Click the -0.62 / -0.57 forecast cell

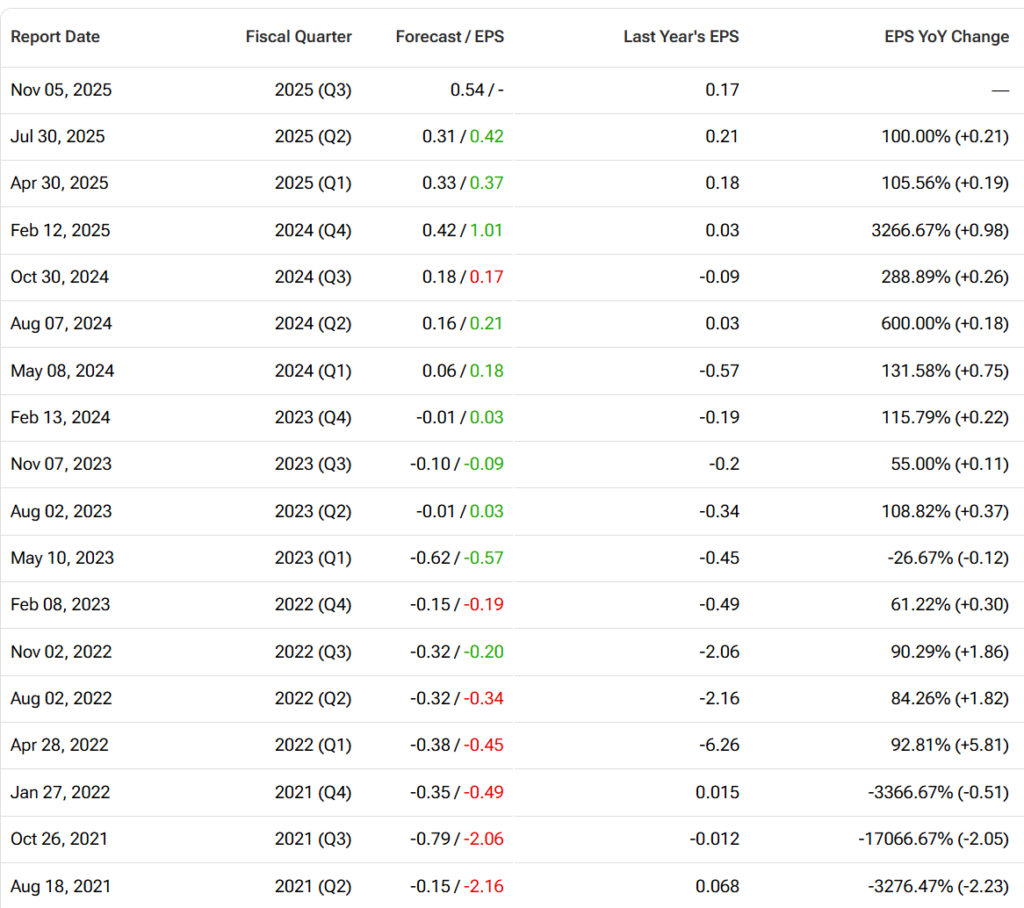pyautogui.click(x=459, y=558)
